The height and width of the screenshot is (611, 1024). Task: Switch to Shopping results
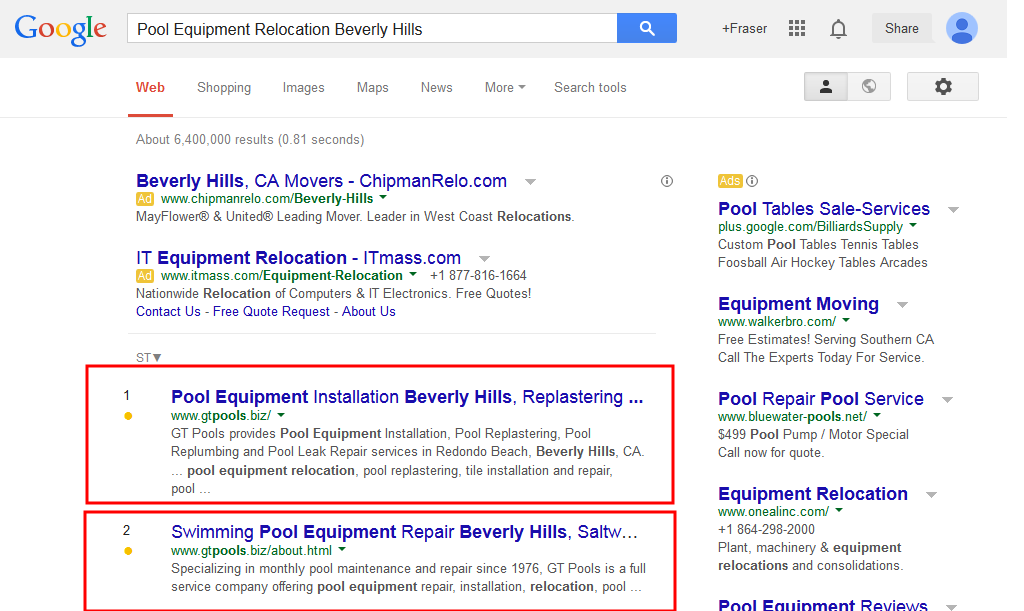[x=224, y=87]
